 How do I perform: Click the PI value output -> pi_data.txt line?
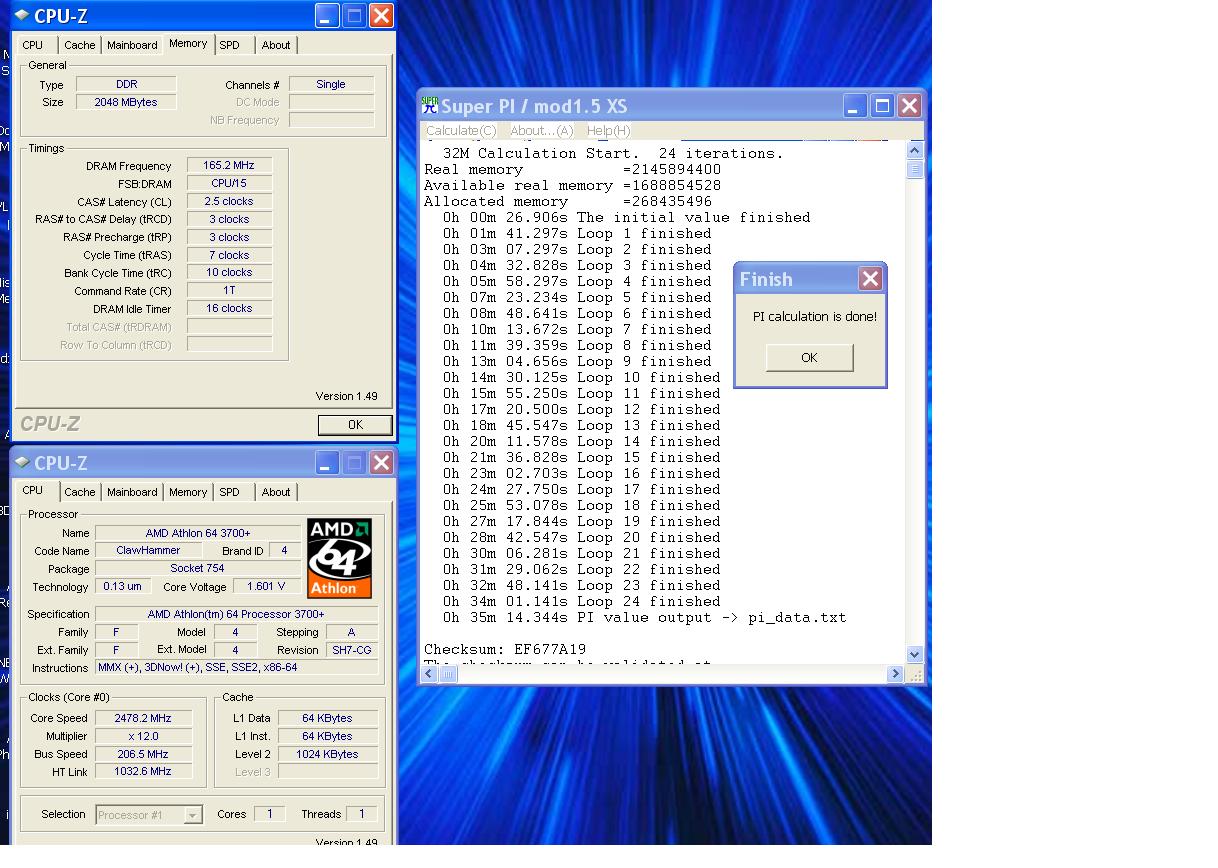[645, 618]
